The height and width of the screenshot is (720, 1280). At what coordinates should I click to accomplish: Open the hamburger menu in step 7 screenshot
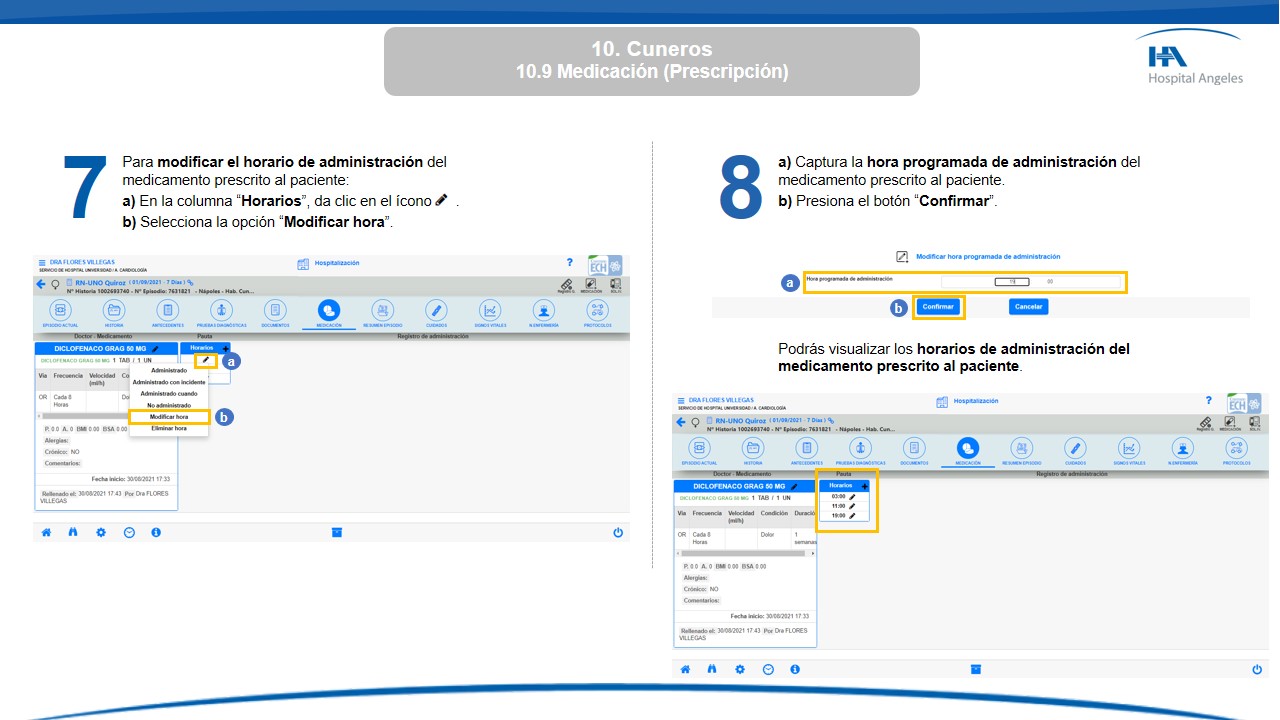(41, 262)
